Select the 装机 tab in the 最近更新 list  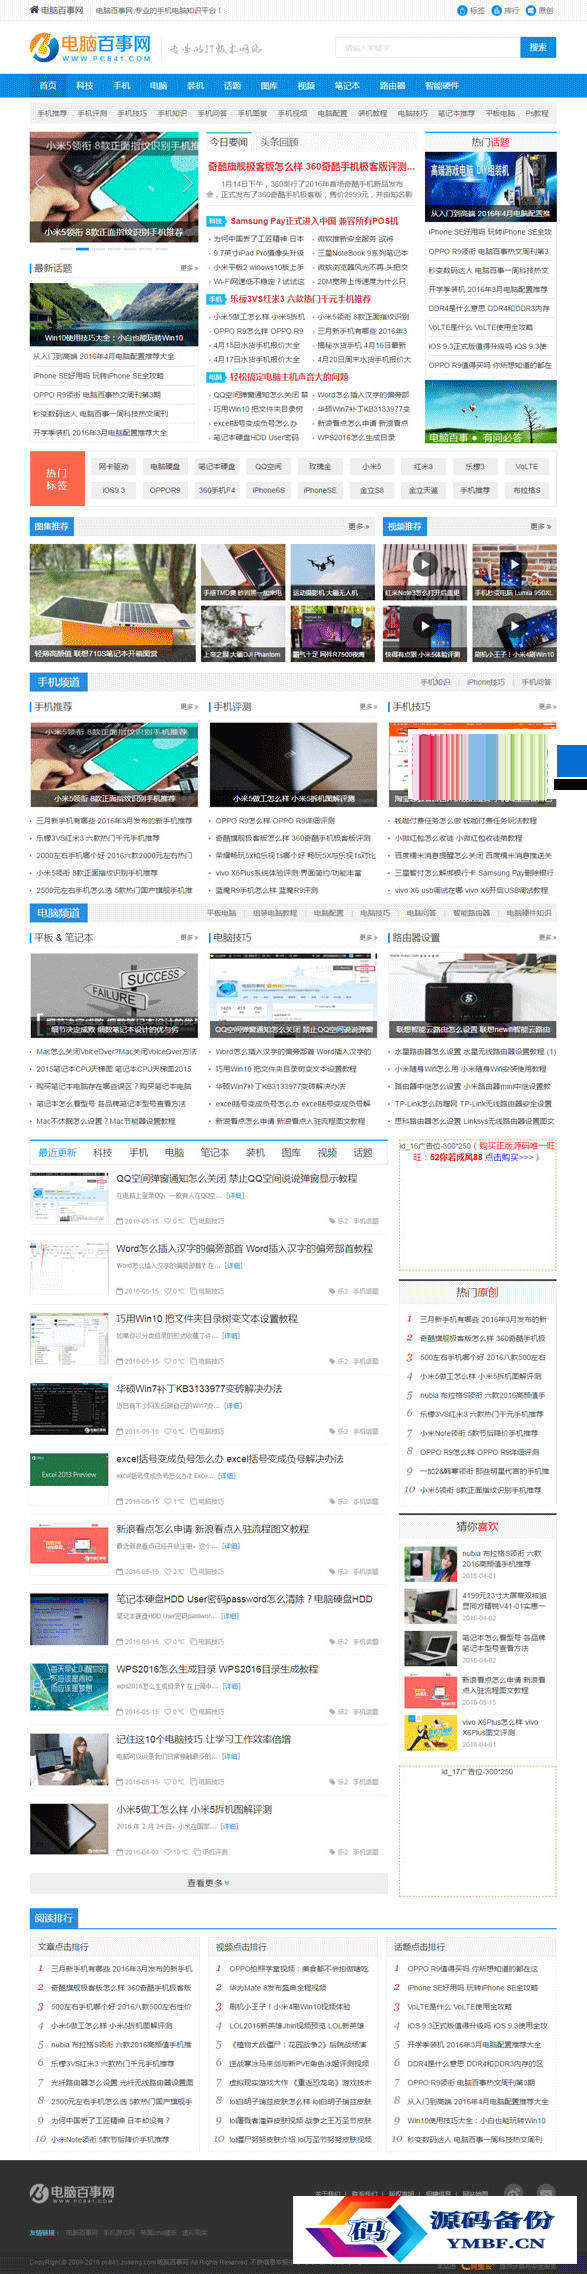pyautogui.click(x=255, y=1153)
